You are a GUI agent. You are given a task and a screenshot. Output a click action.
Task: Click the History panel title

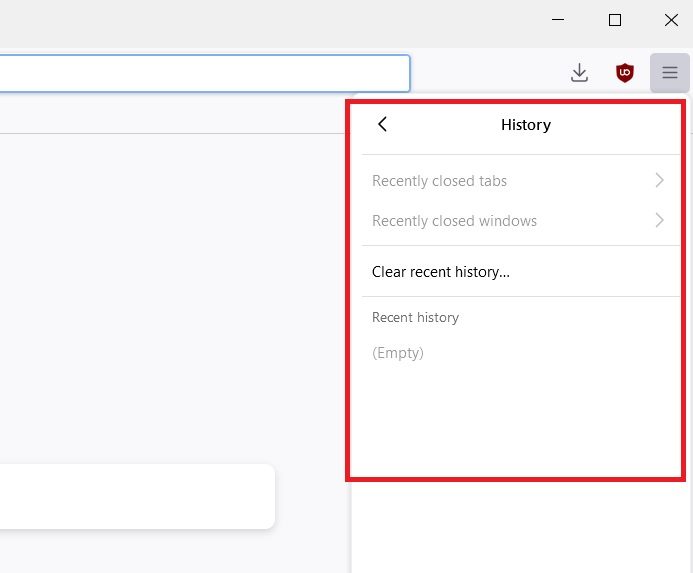[x=526, y=125]
